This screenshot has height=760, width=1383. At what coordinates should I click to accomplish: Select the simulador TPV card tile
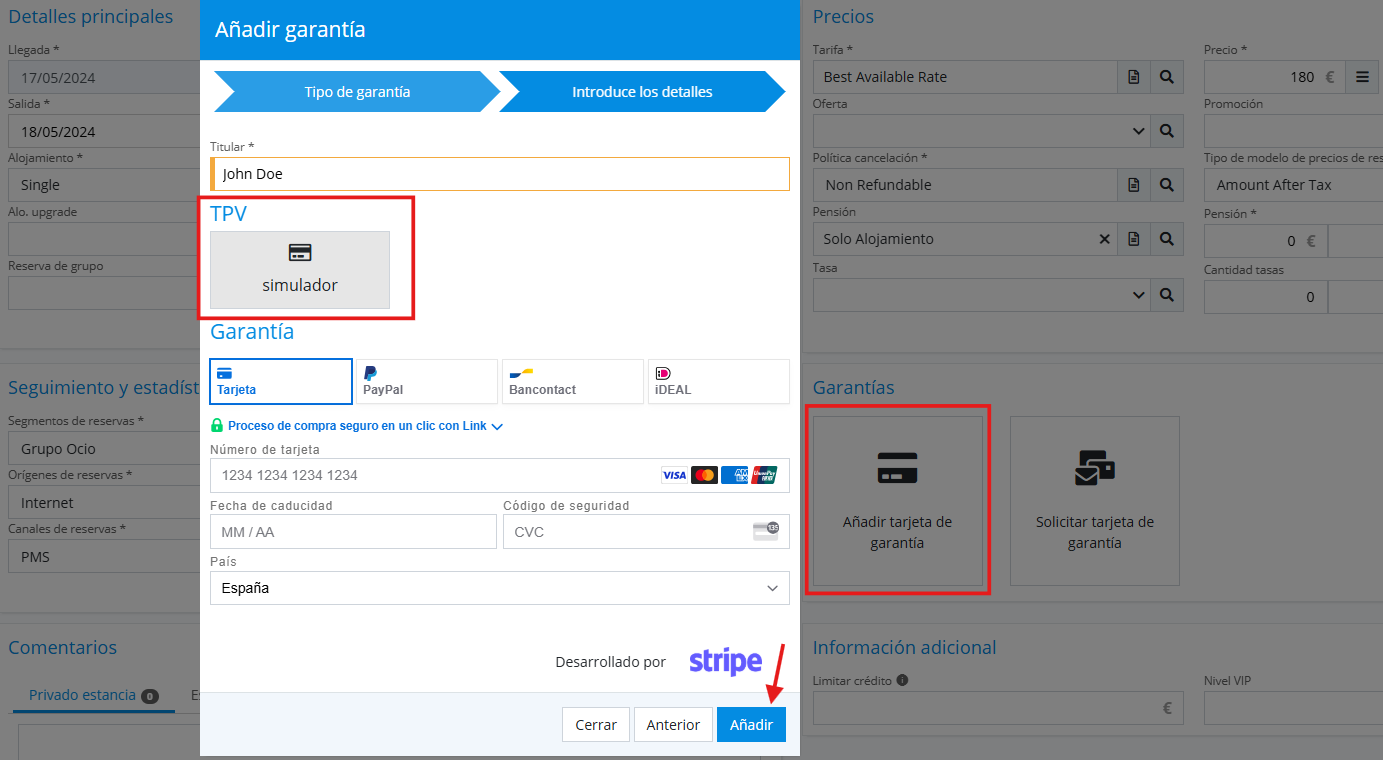click(x=299, y=270)
